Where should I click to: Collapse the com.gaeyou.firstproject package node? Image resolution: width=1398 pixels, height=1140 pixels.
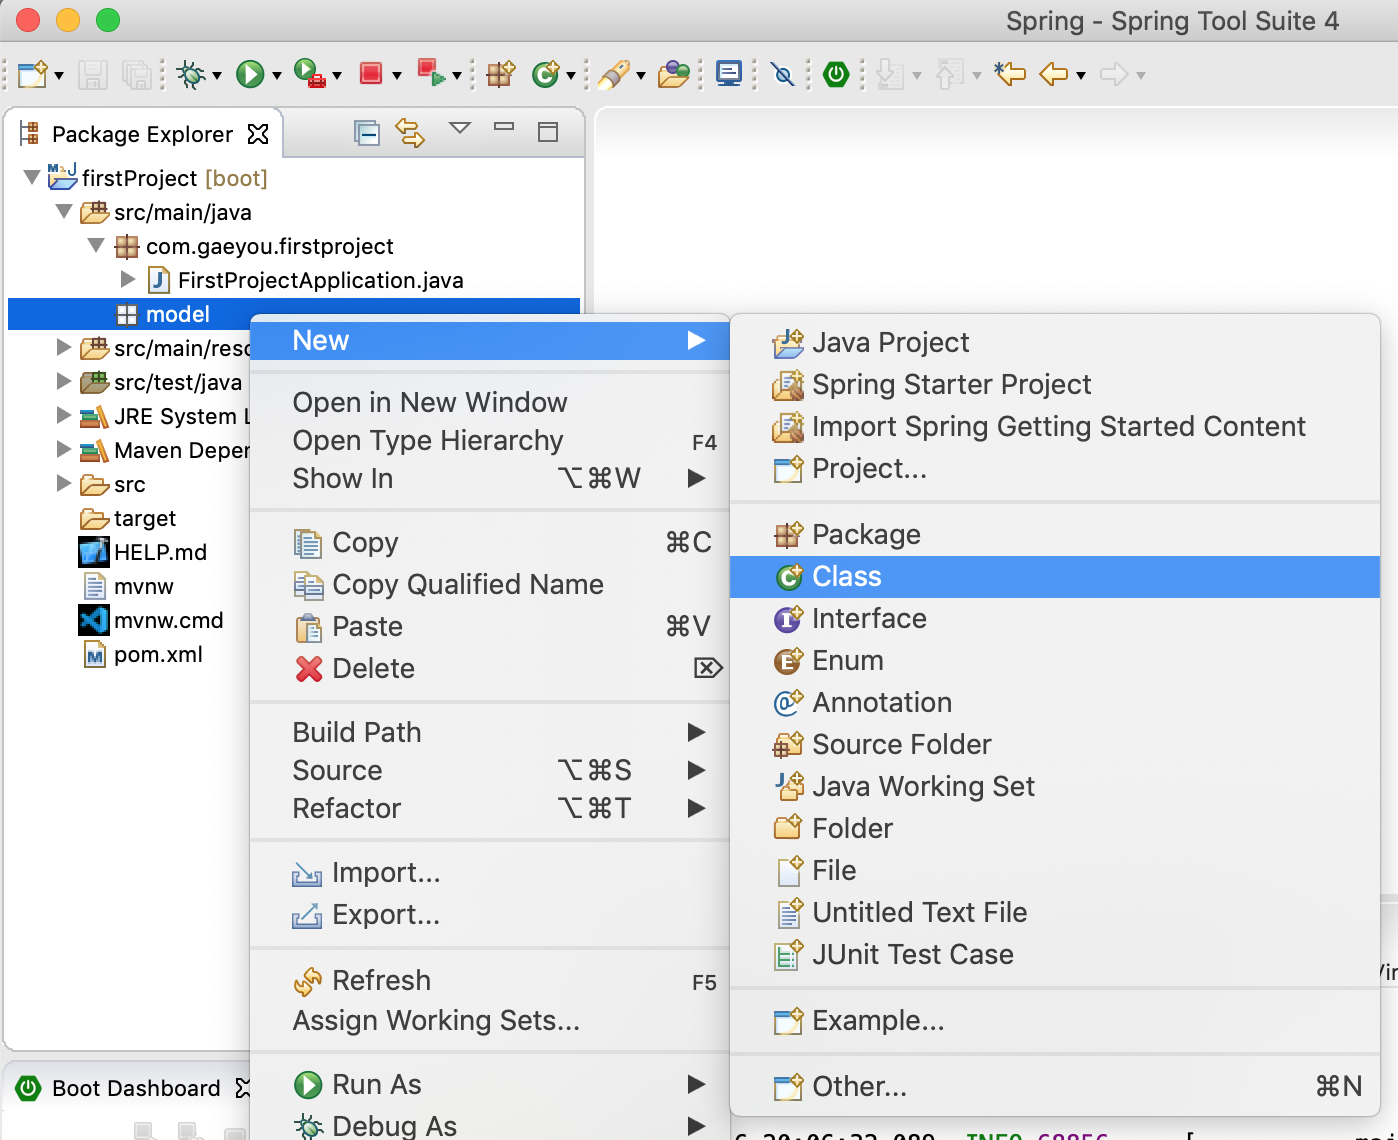pos(96,246)
